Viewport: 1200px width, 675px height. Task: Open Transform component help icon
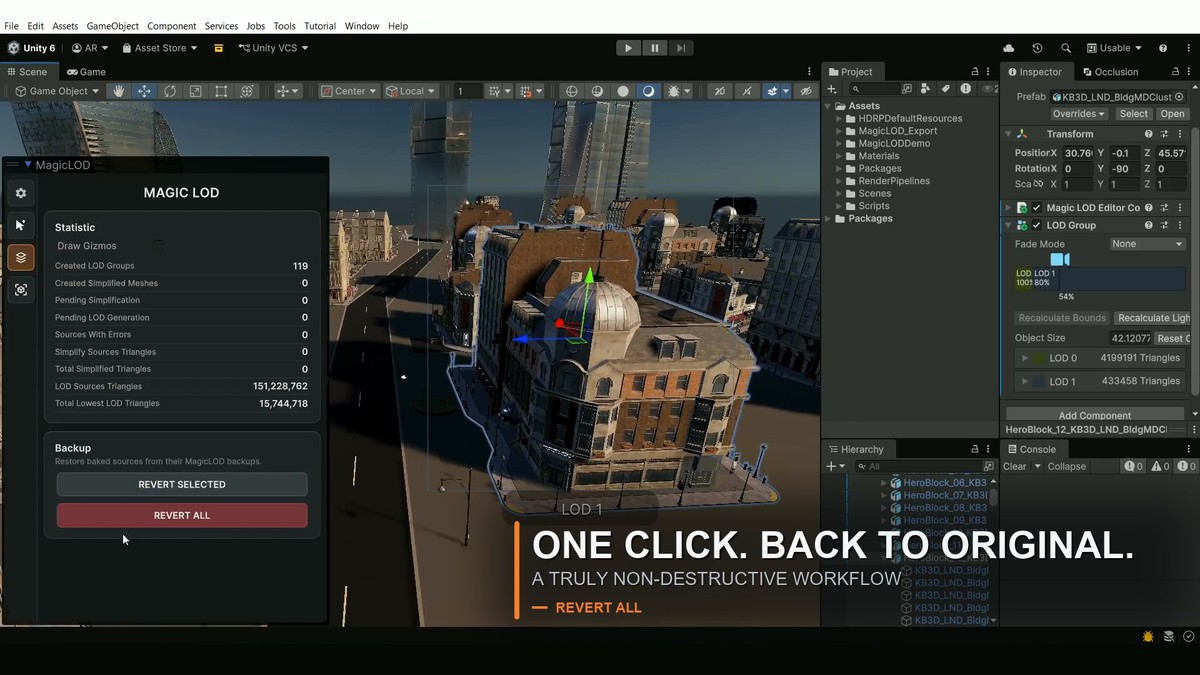coord(1148,134)
